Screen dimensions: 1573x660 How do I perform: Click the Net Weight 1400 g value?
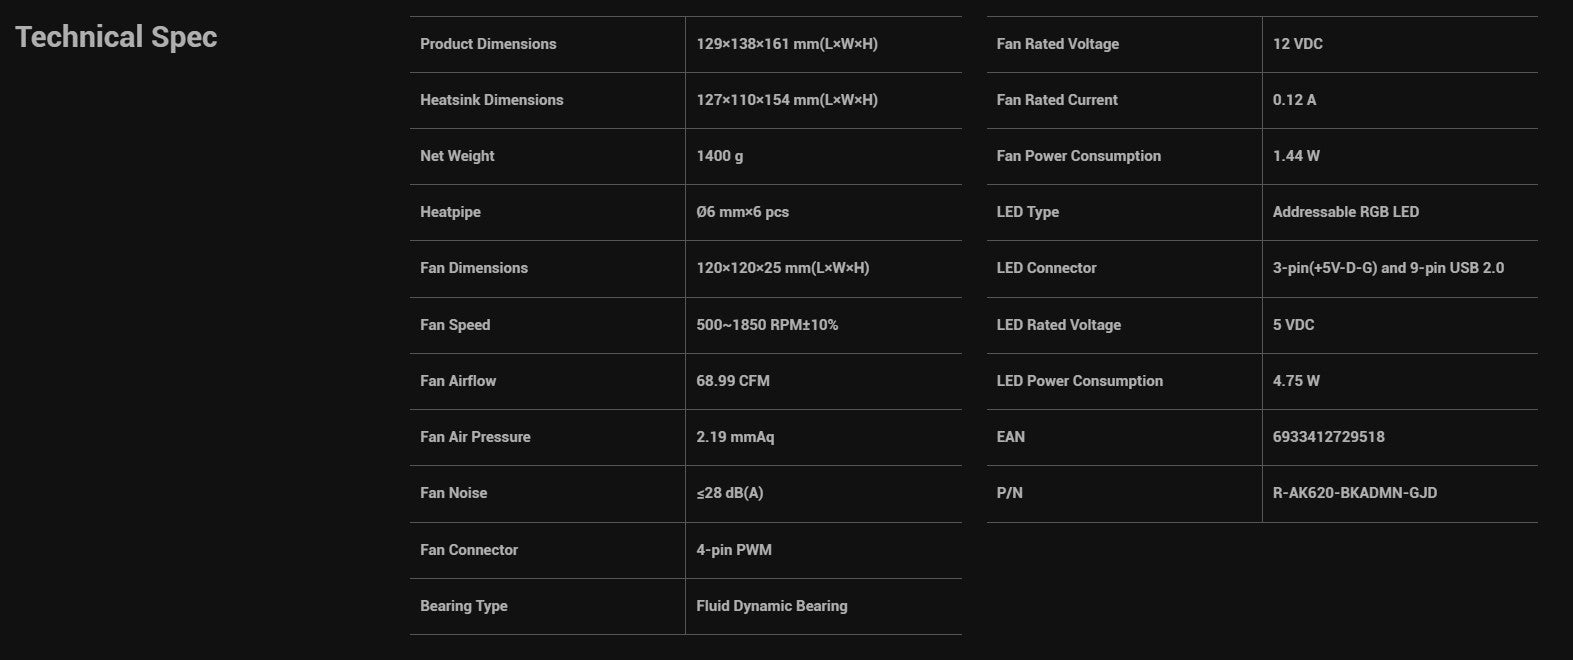(720, 156)
